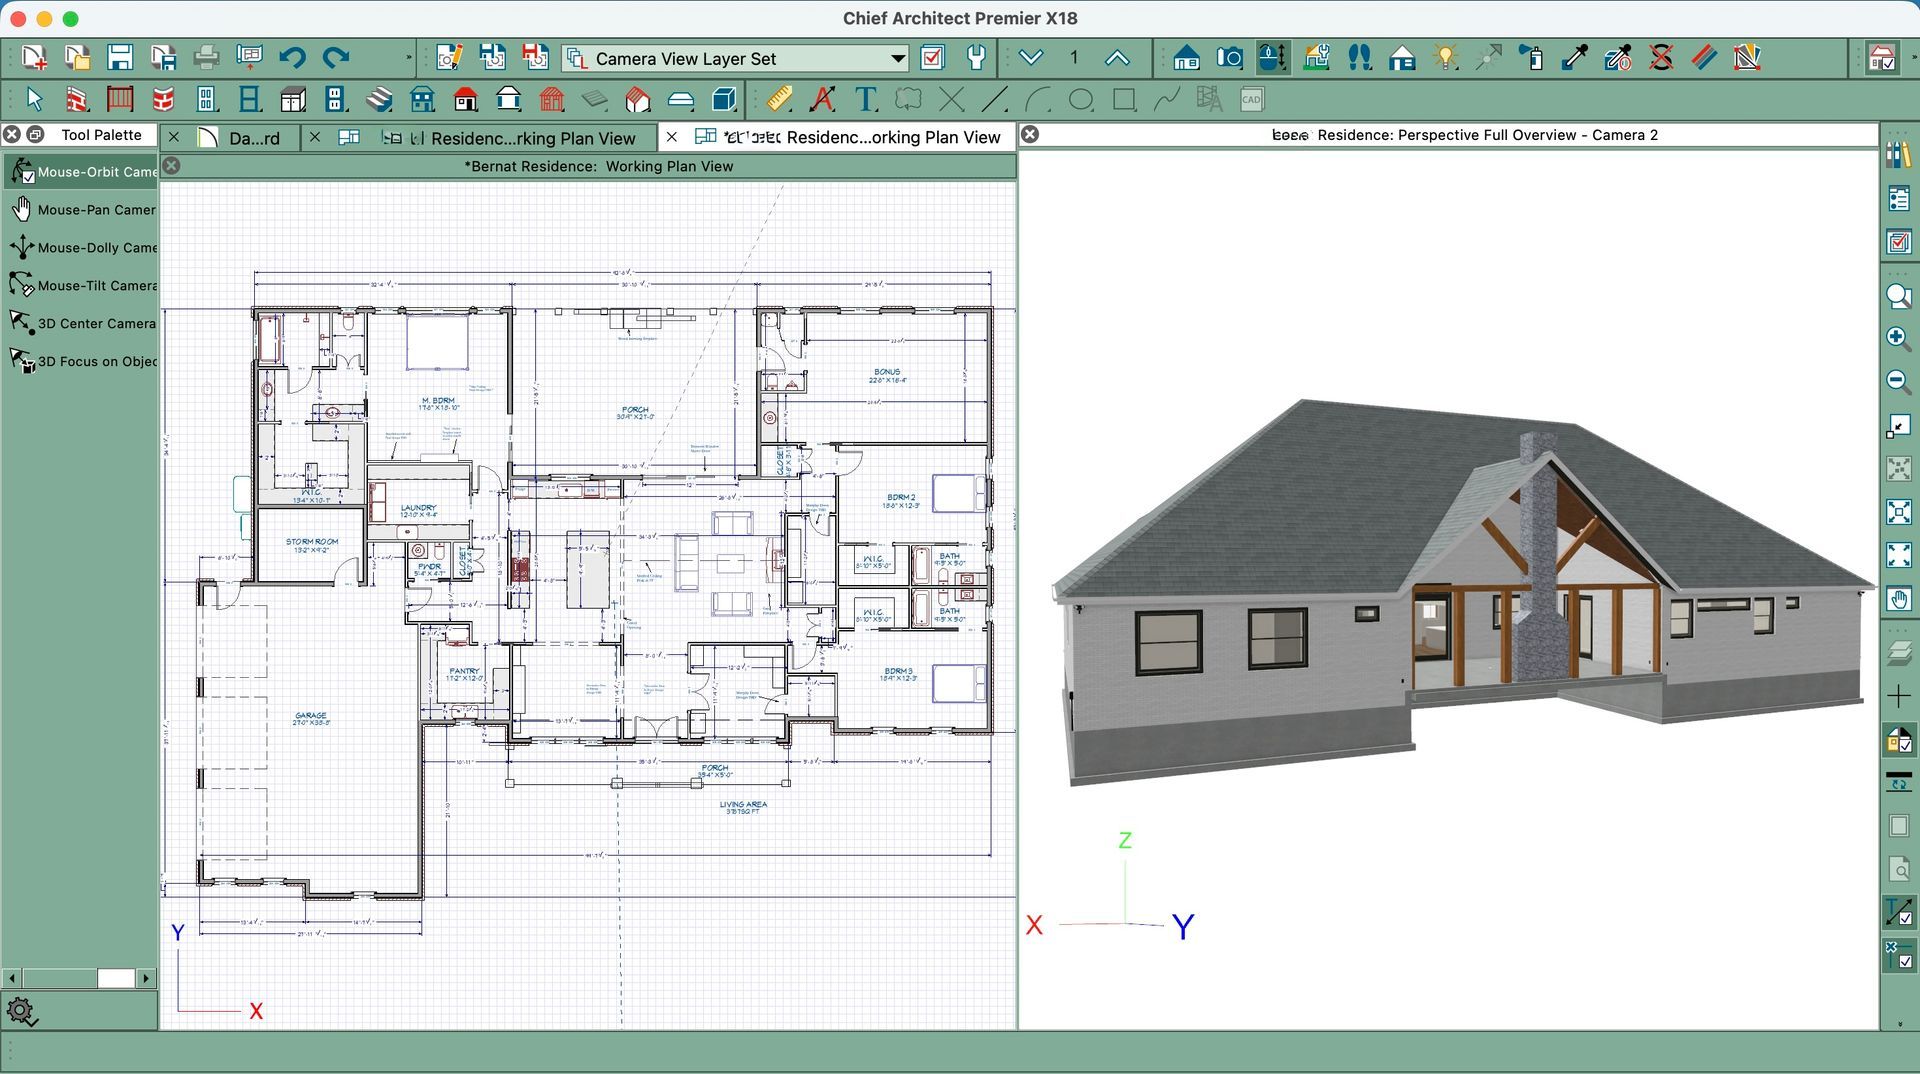This screenshot has height=1074, width=1920.
Task: Open the Camera View Layer Set dropdown
Action: [736, 58]
